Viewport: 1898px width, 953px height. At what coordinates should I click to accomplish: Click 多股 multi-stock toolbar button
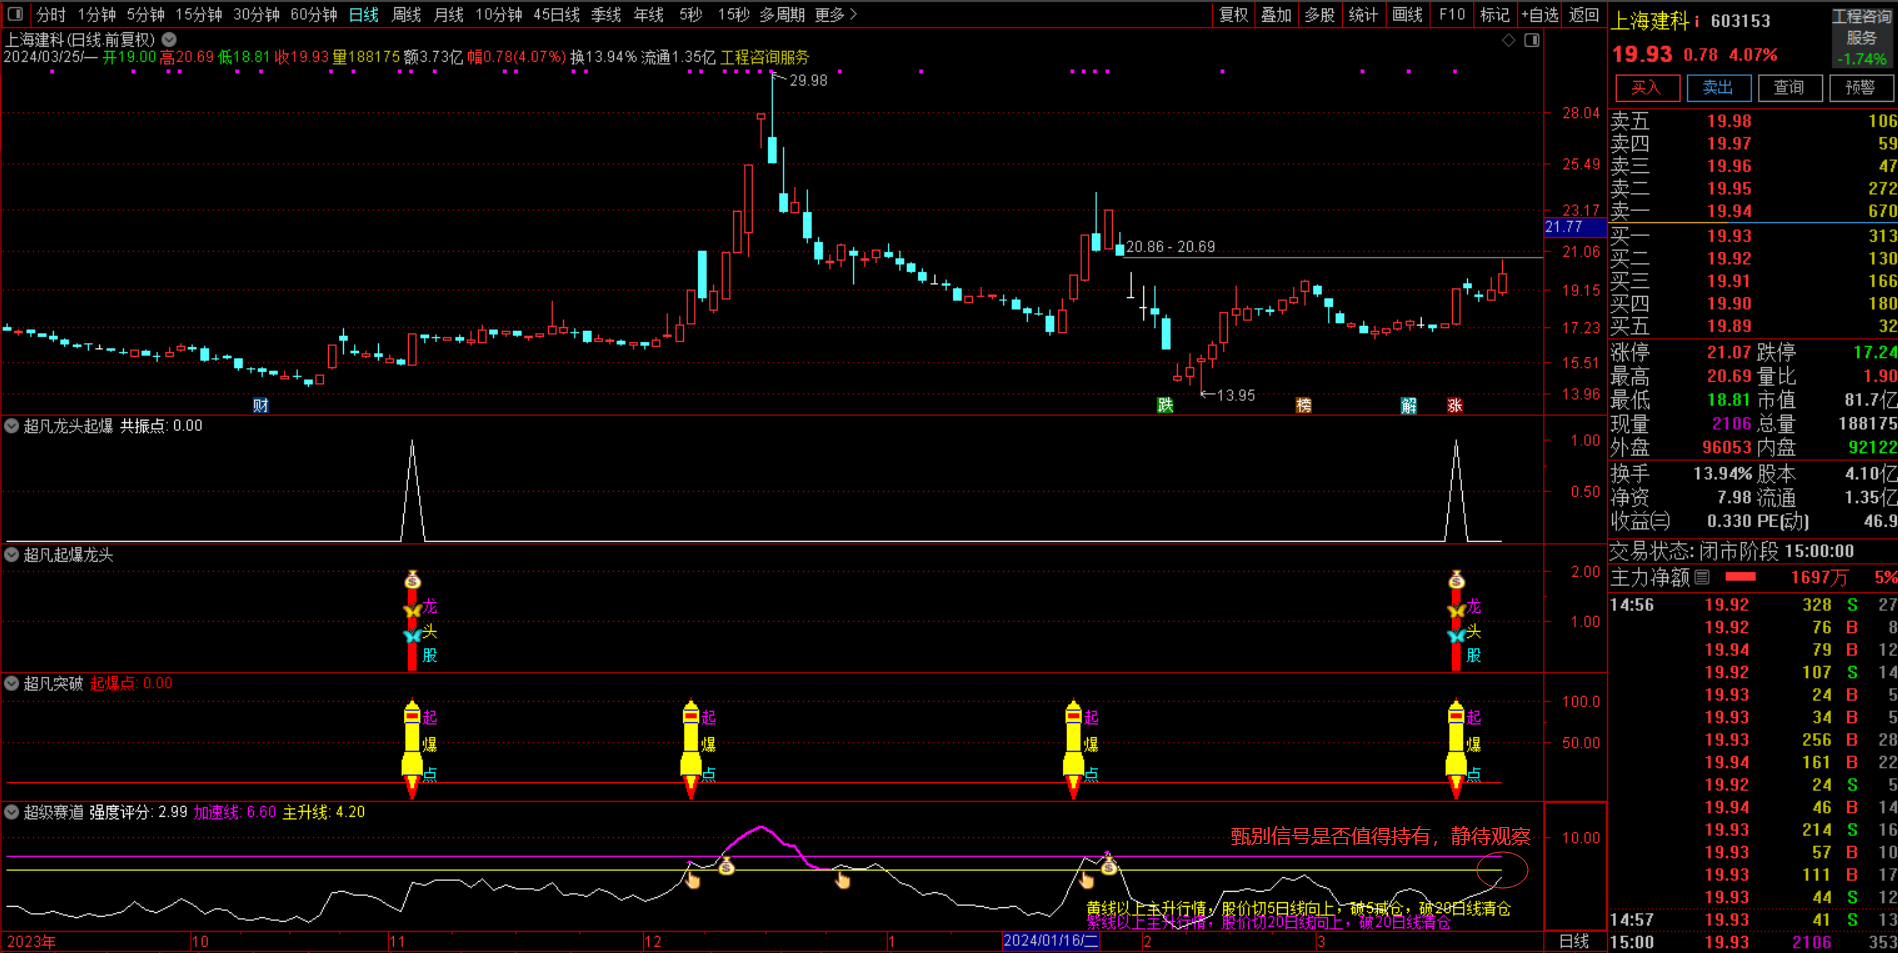[1320, 15]
